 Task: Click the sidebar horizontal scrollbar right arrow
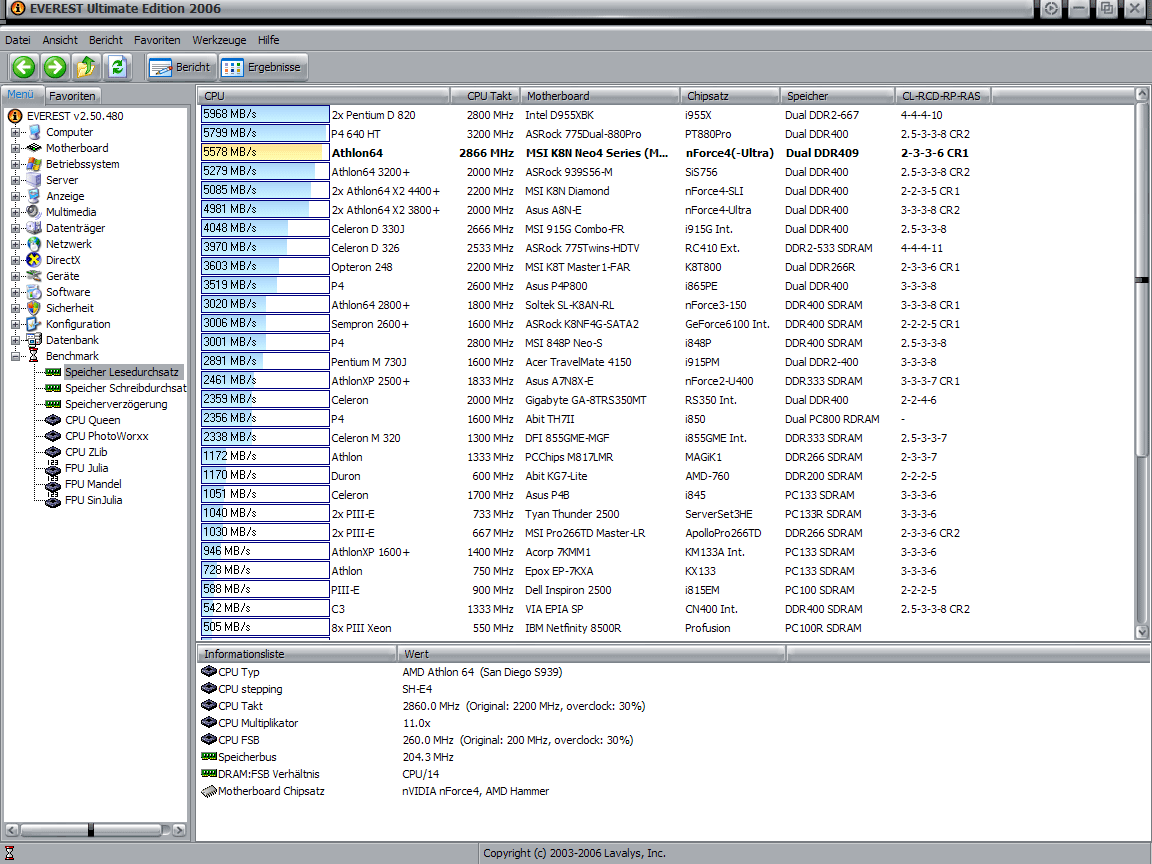[179, 830]
